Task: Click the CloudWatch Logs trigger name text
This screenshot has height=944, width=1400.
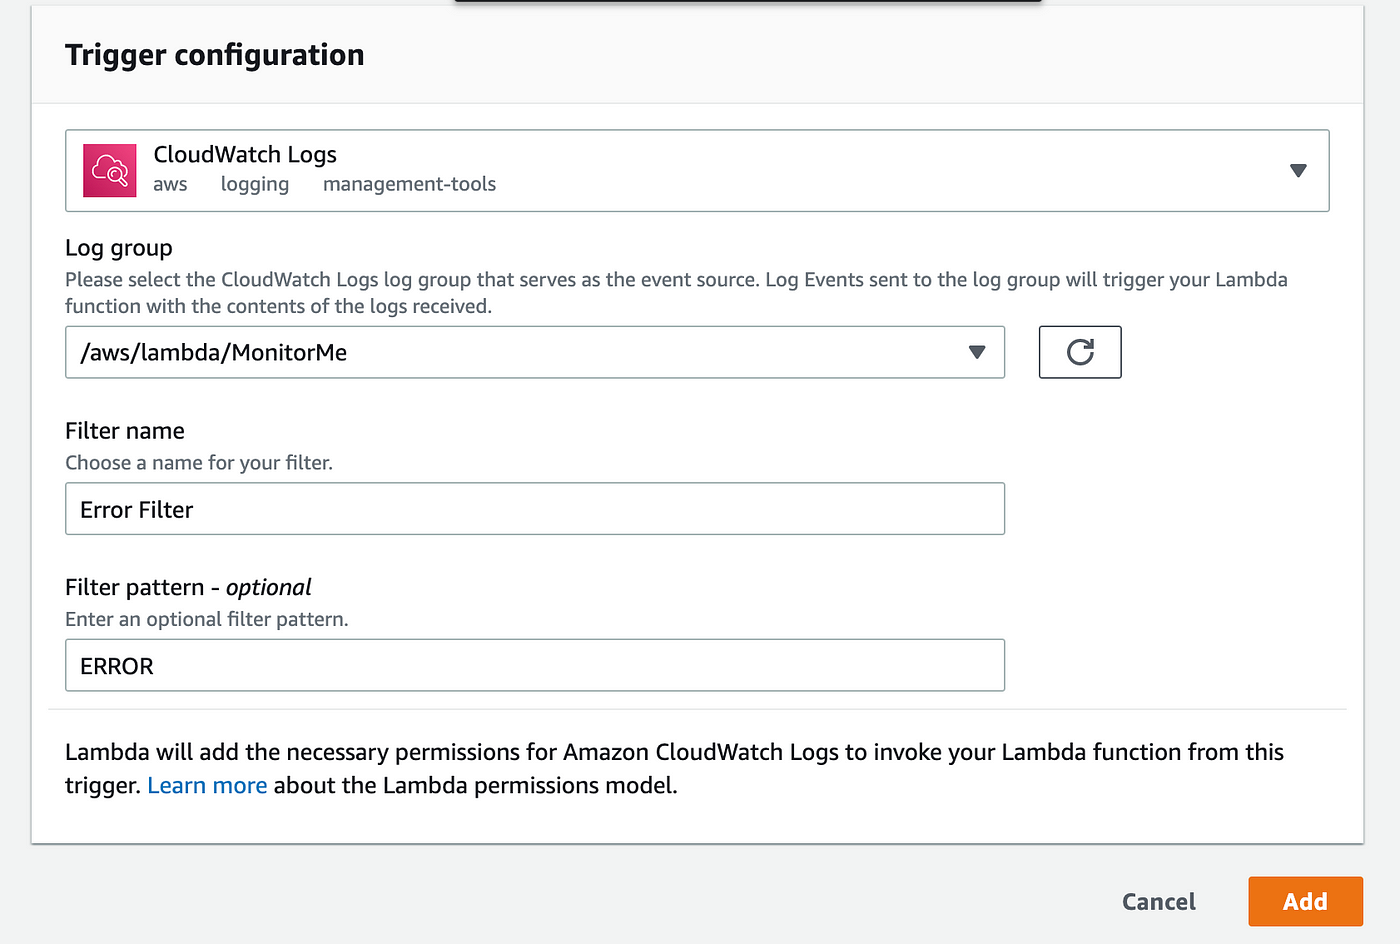Action: click(245, 155)
